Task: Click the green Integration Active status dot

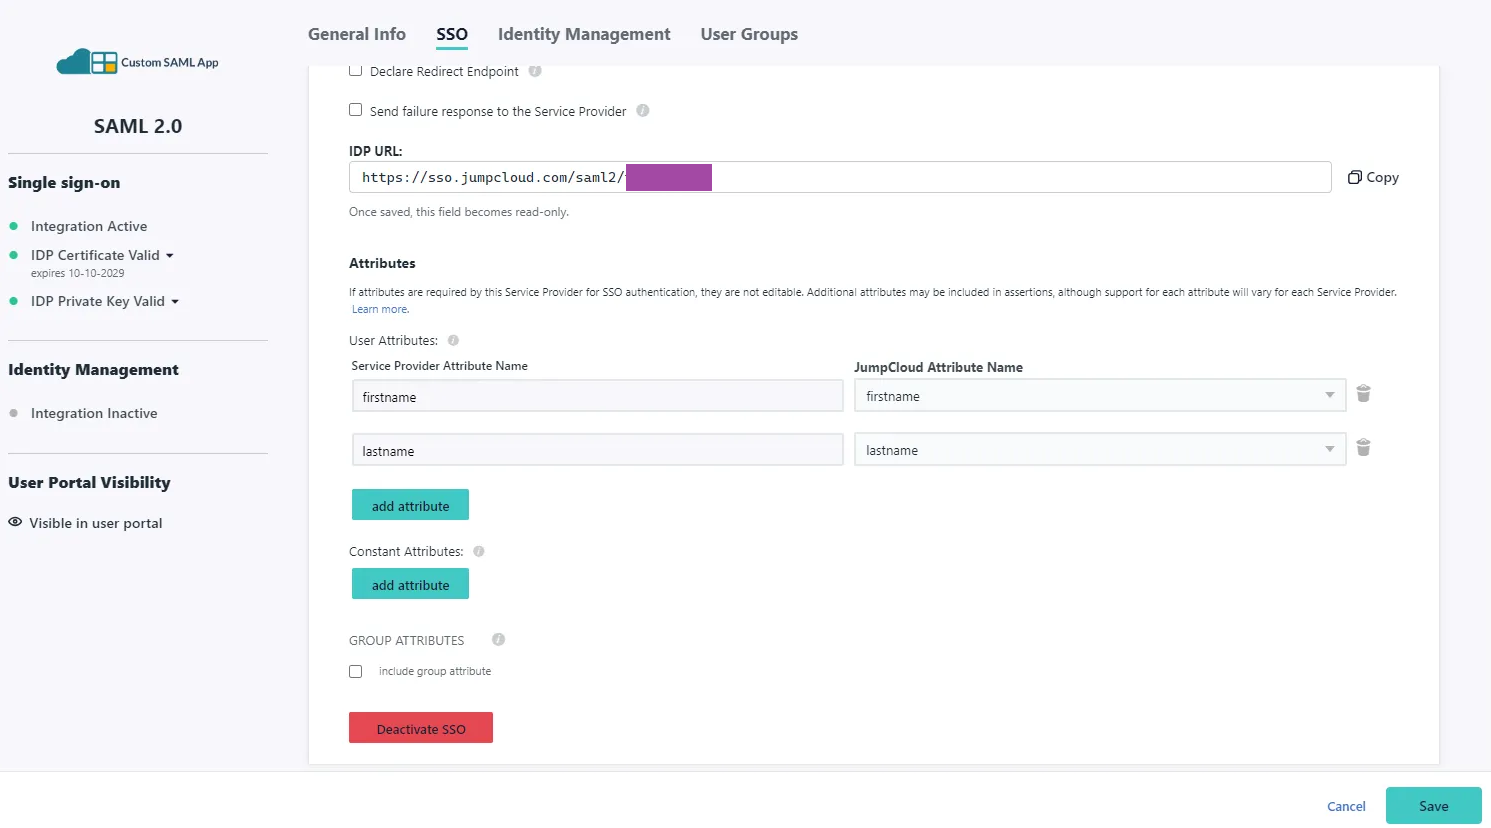Action: point(13,226)
